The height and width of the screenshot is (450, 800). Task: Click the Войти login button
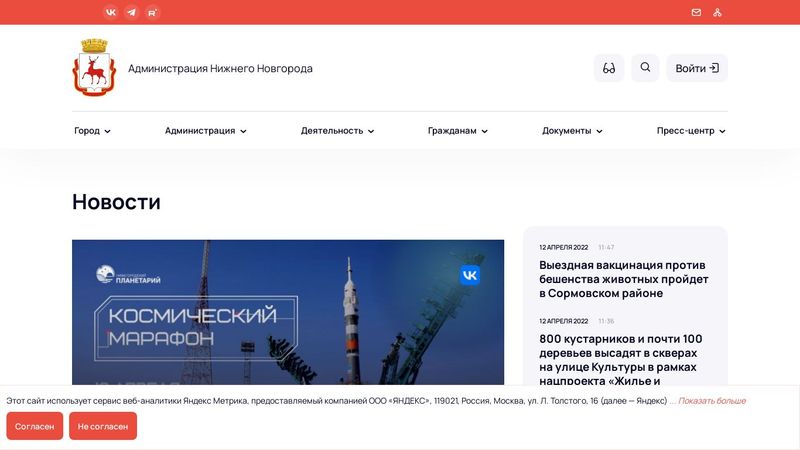pyautogui.click(x=697, y=68)
